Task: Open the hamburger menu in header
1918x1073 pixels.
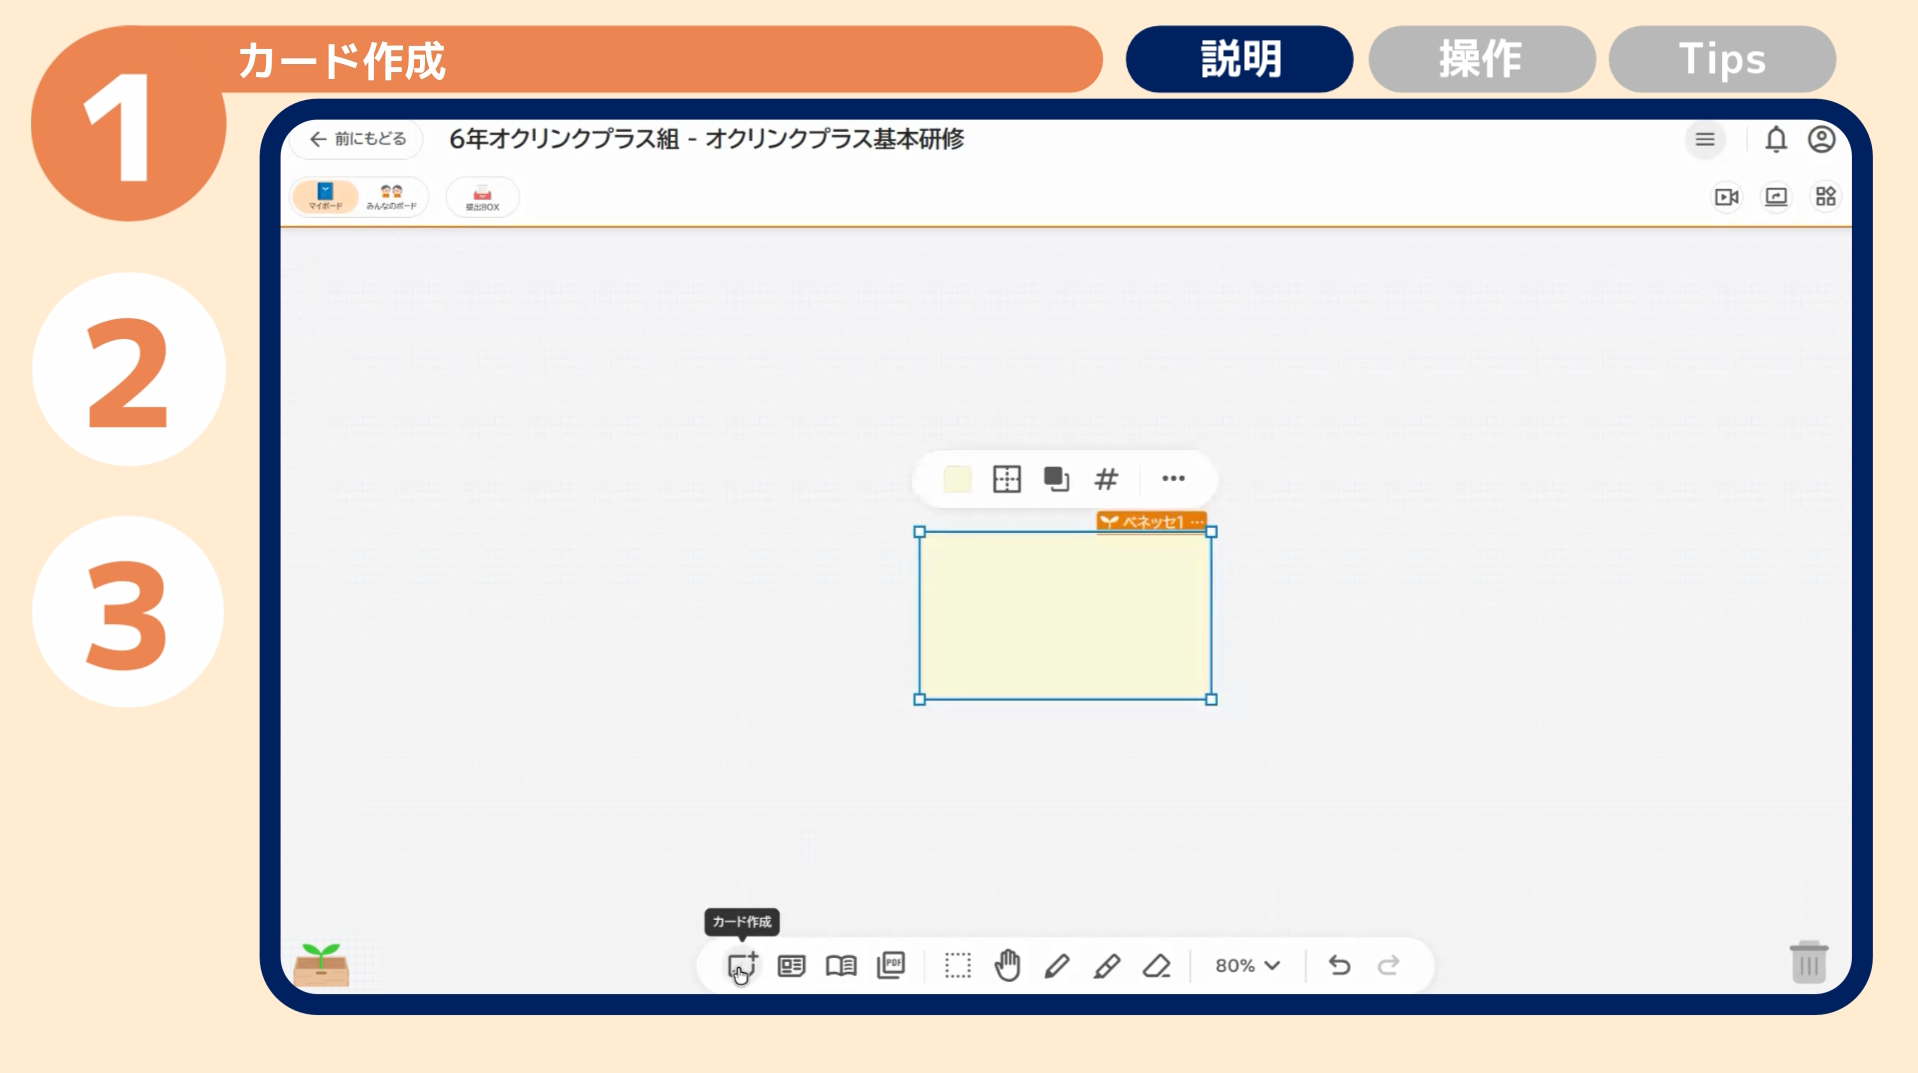Action: 1705,140
